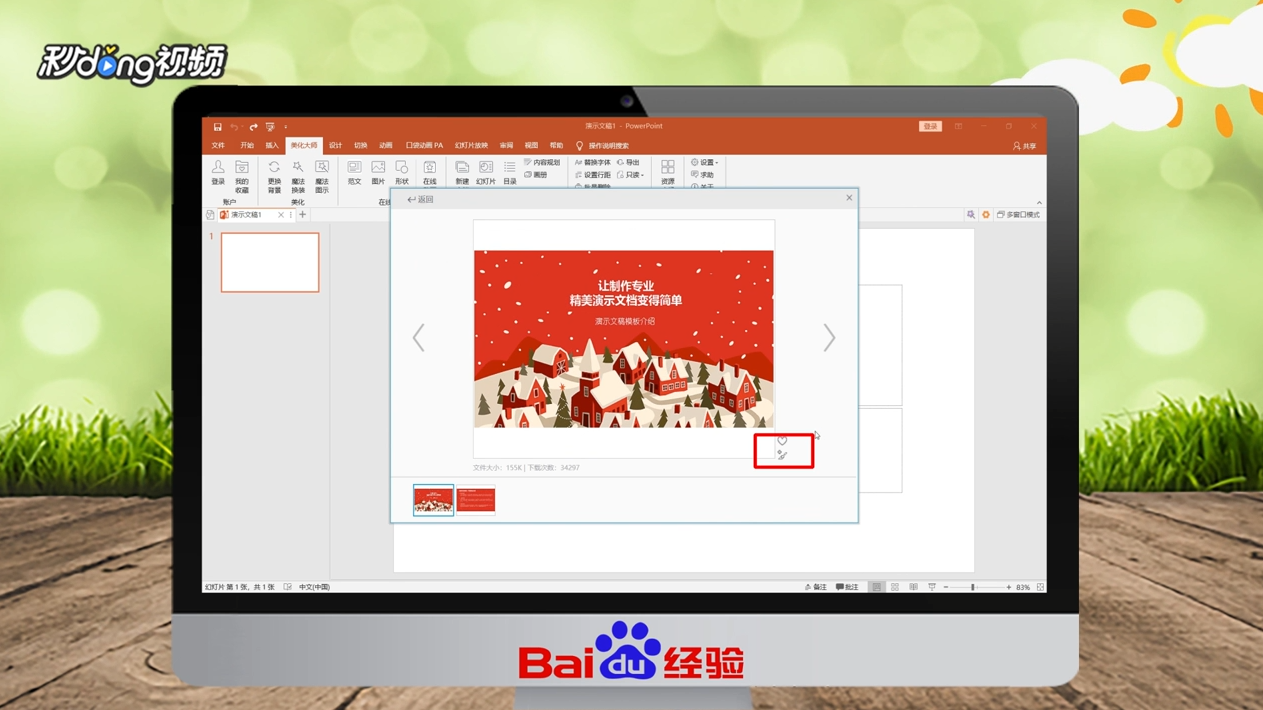
Task: Use the 魔法换装 magic wand tool
Action: click(298, 177)
